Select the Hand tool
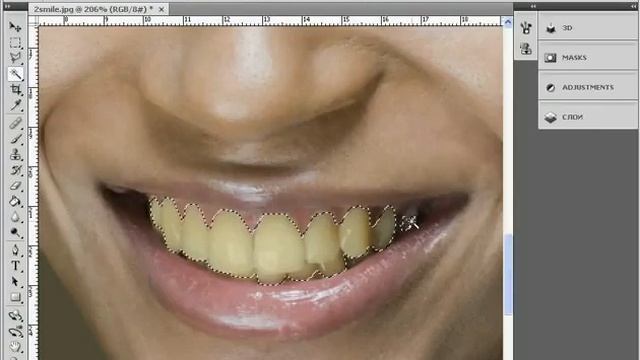 coord(15,347)
